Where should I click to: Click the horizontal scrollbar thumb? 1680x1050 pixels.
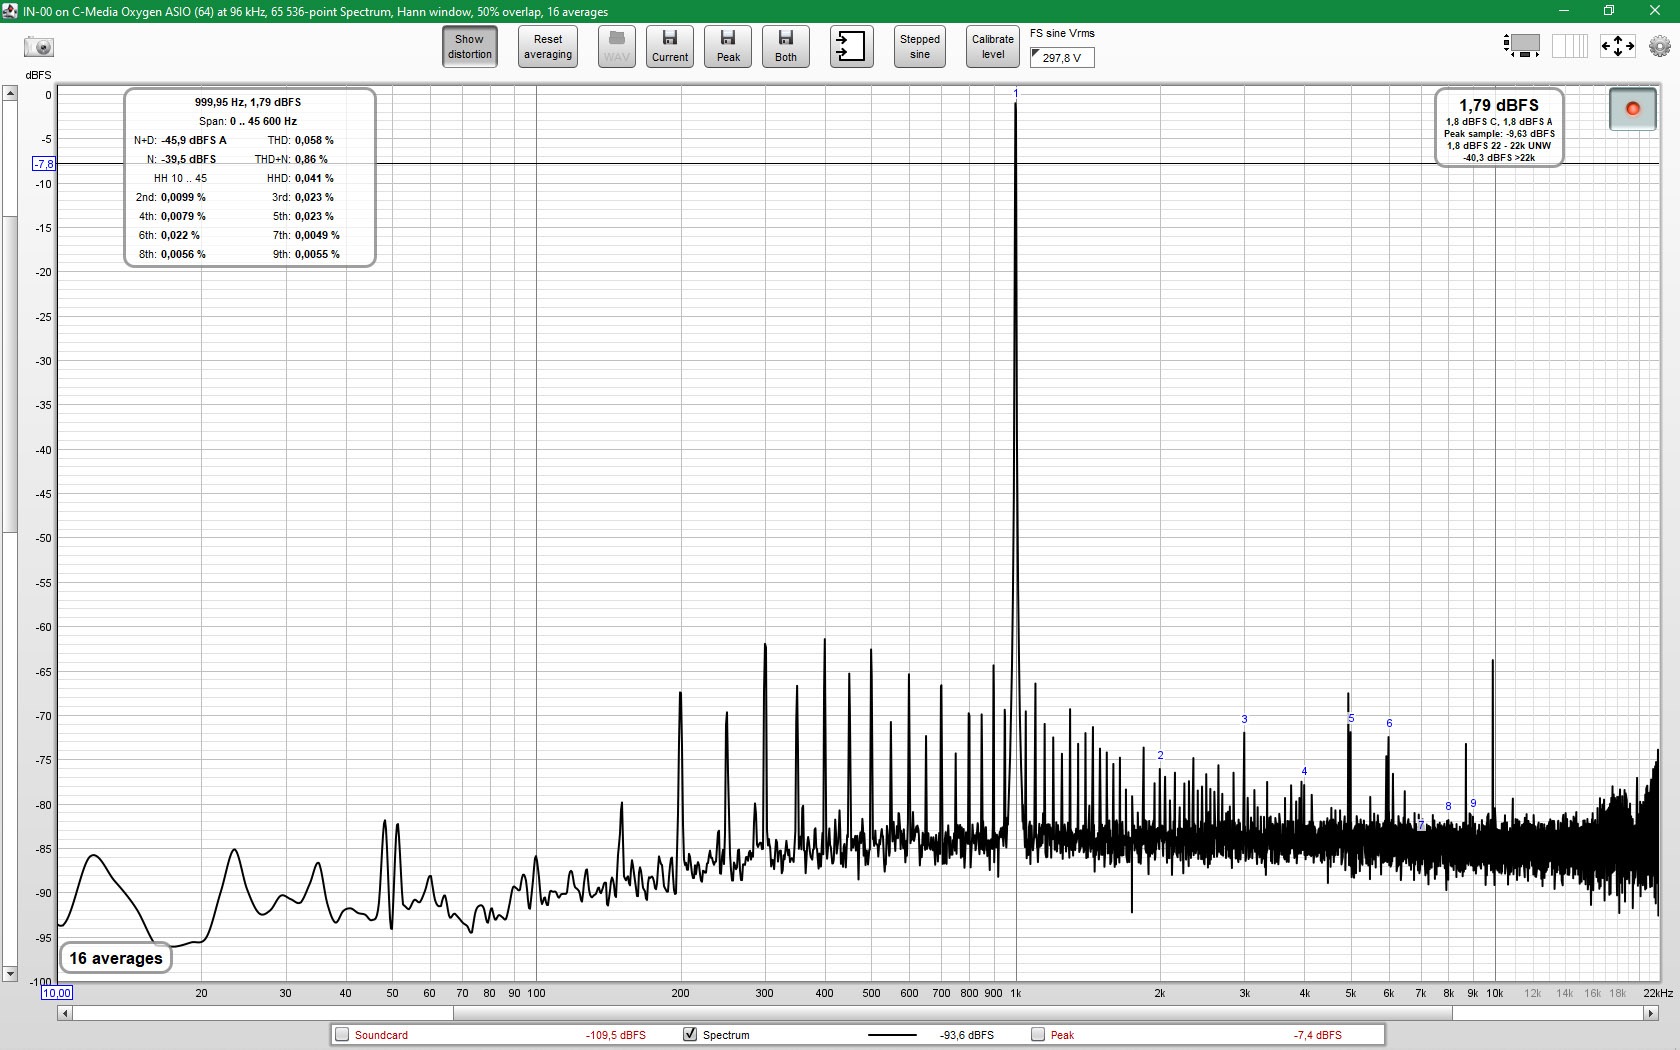click(x=952, y=1013)
